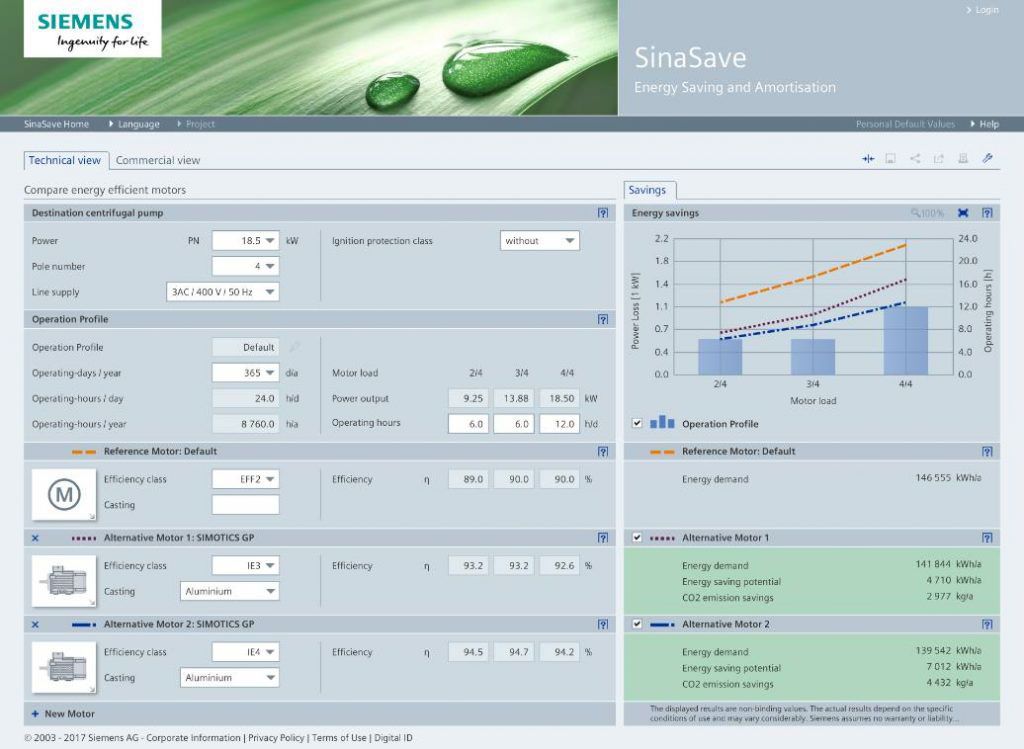Click the print toolbar icon
Viewport: 1024px width, 749px height.
tap(963, 159)
